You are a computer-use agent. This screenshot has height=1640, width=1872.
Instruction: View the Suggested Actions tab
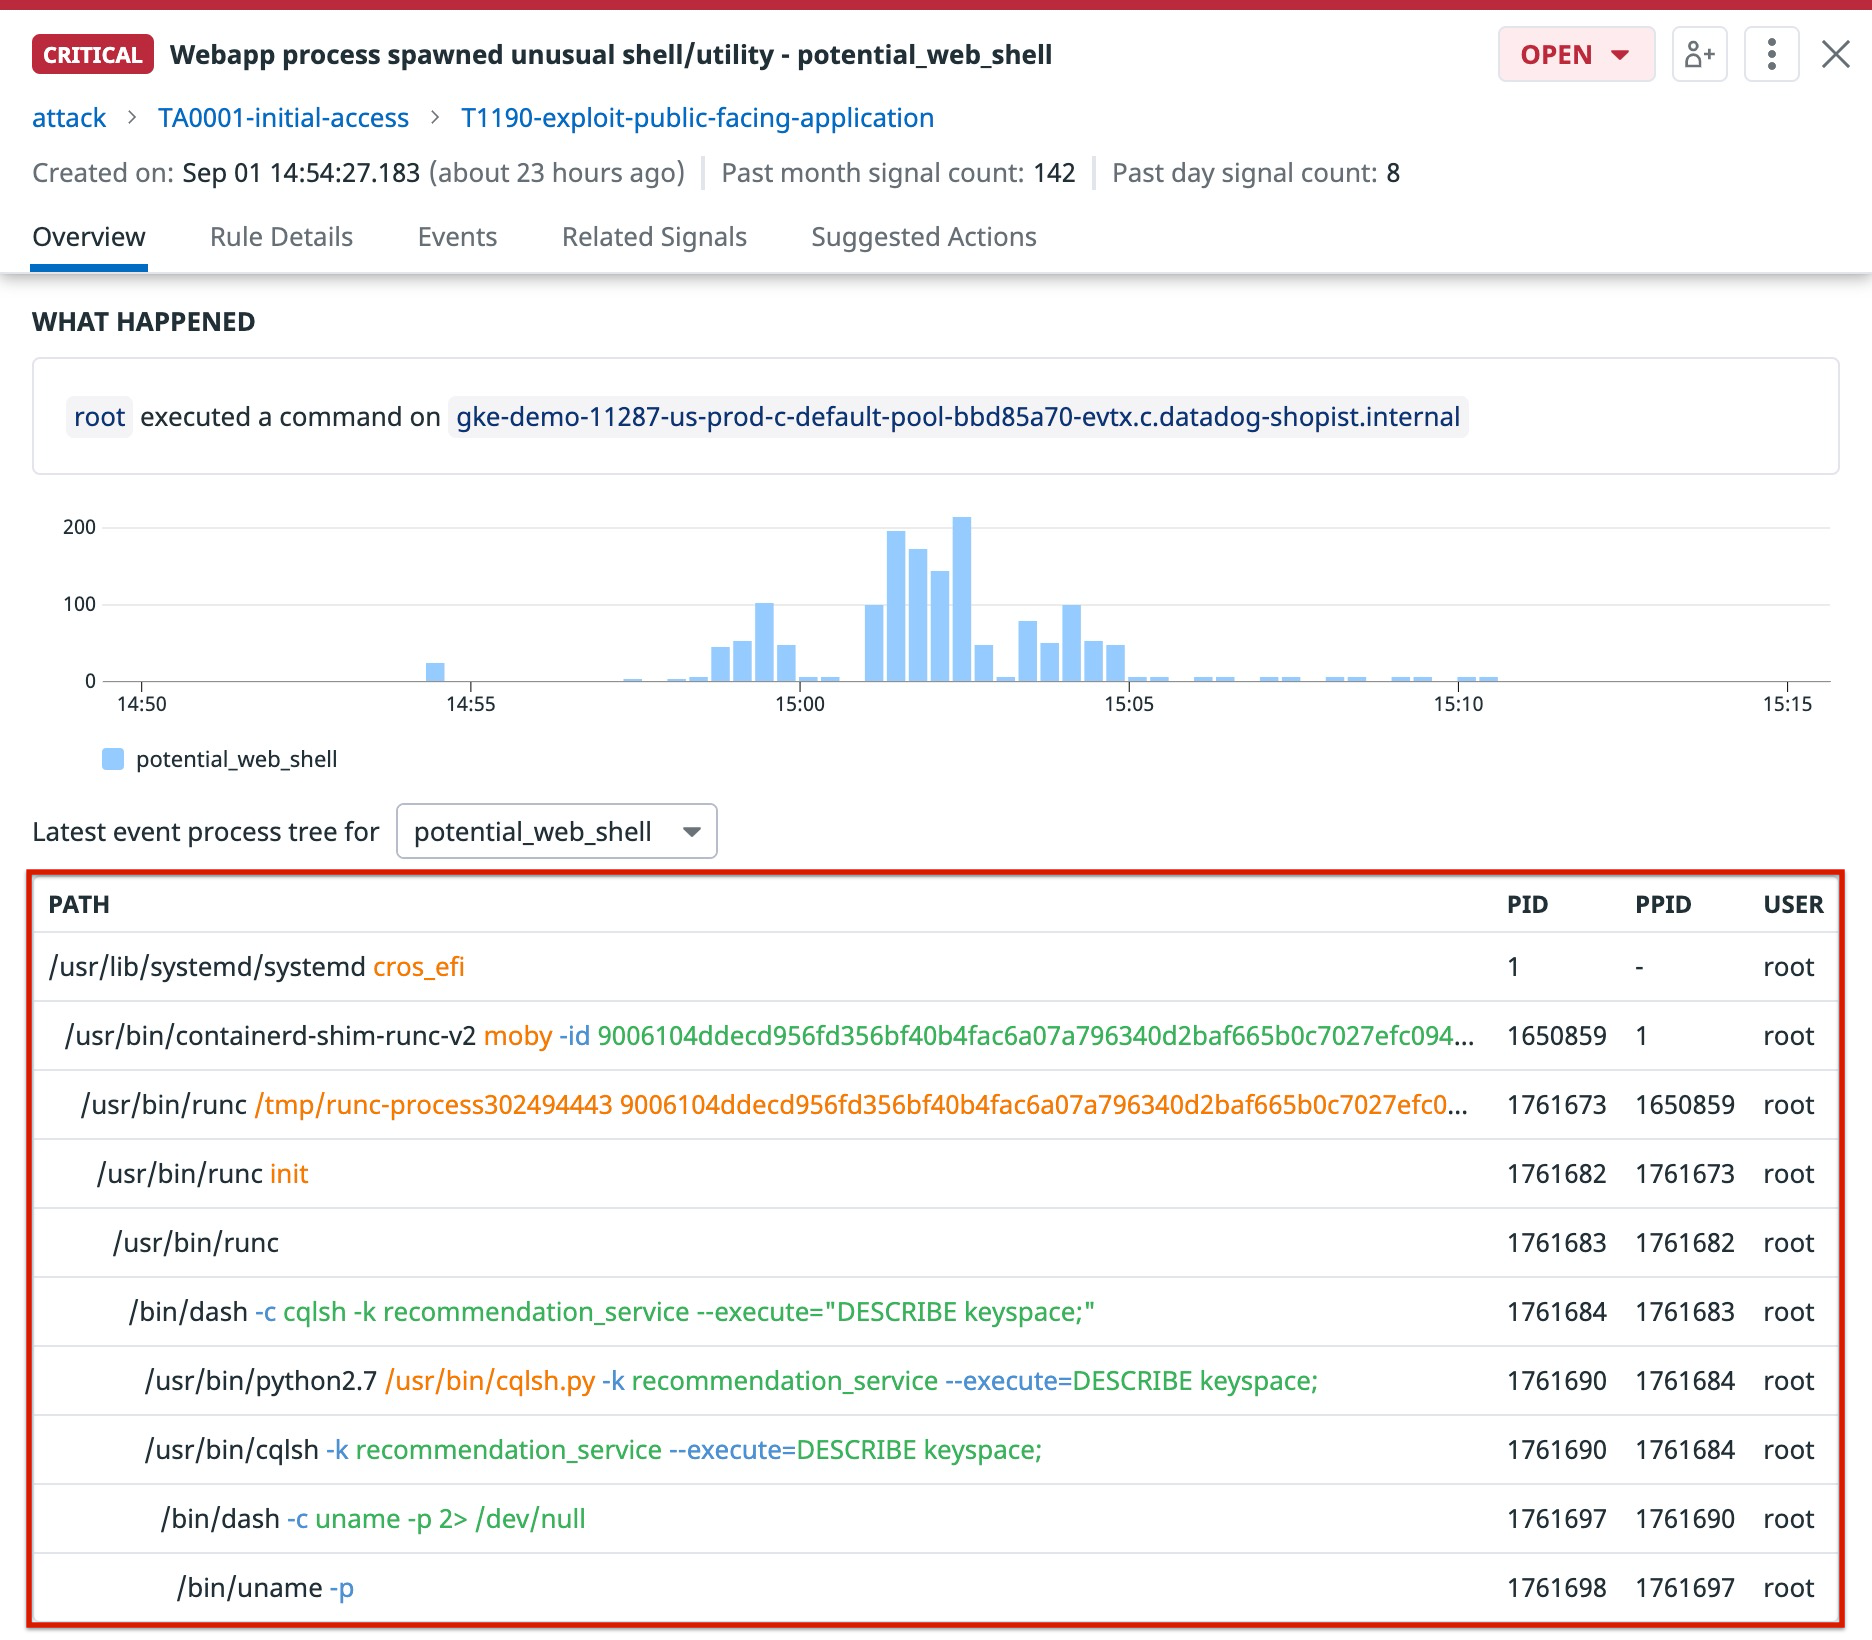point(923,237)
